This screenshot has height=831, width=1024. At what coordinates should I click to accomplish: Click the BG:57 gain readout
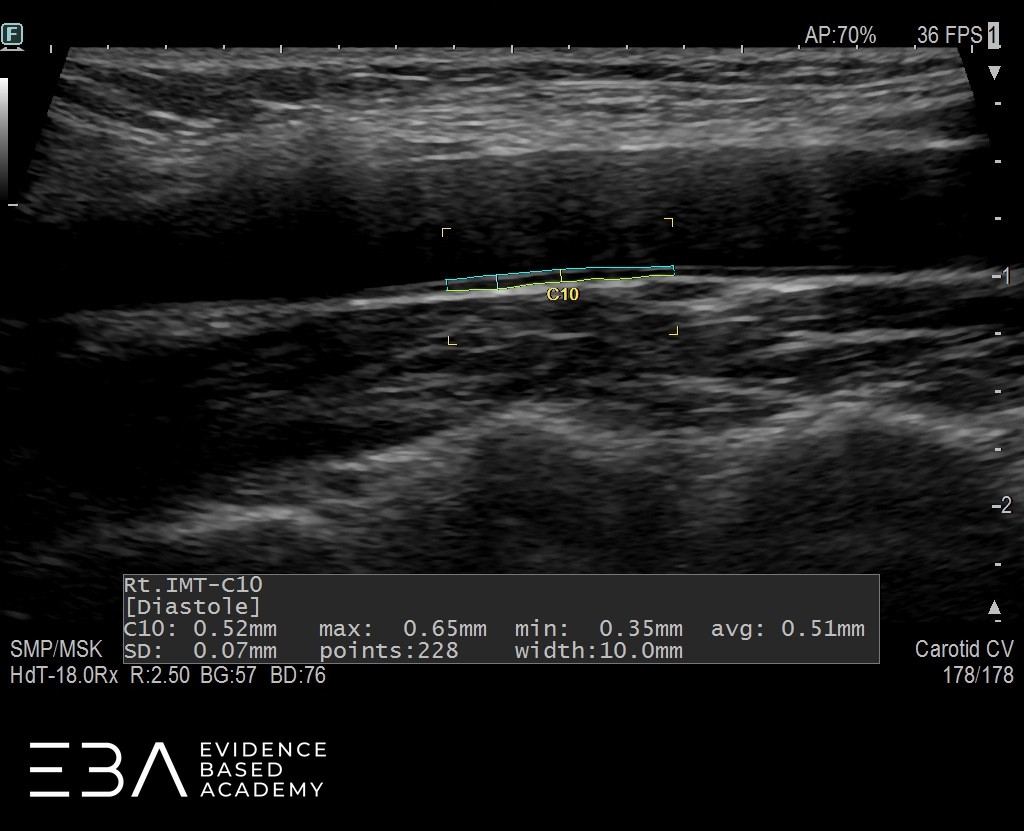coord(229,675)
